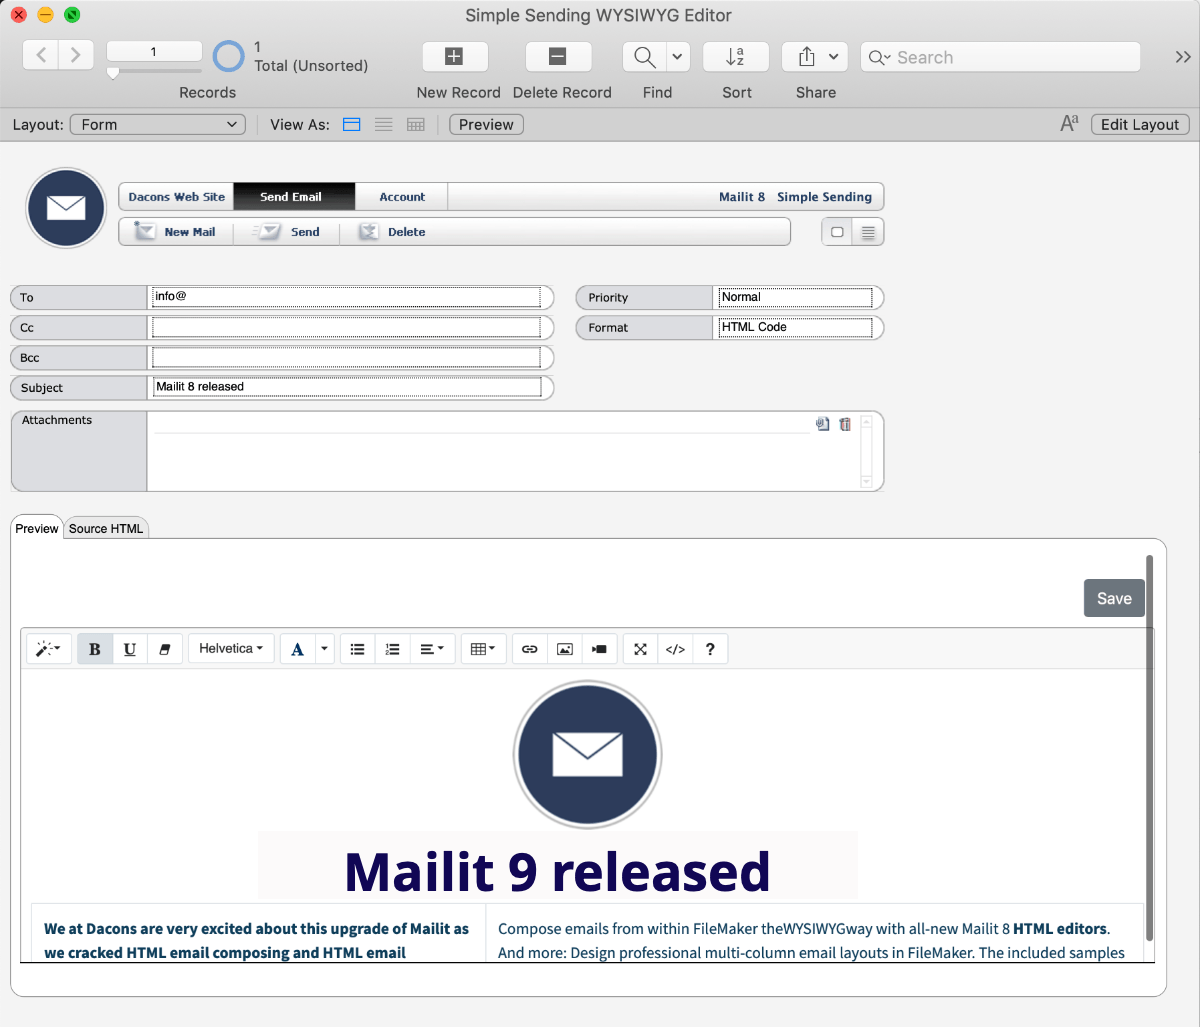Click the Edit Layout button
This screenshot has width=1200, height=1027.
click(1140, 125)
